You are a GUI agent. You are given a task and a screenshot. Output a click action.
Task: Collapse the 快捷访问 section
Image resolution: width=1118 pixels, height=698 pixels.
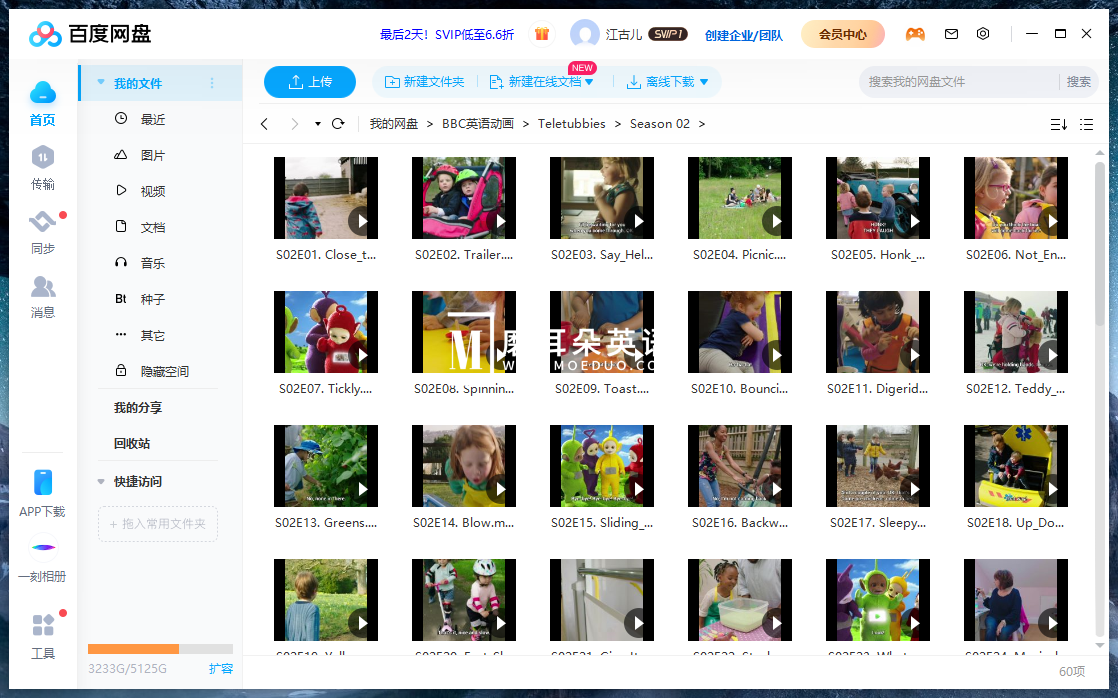pos(100,479)
